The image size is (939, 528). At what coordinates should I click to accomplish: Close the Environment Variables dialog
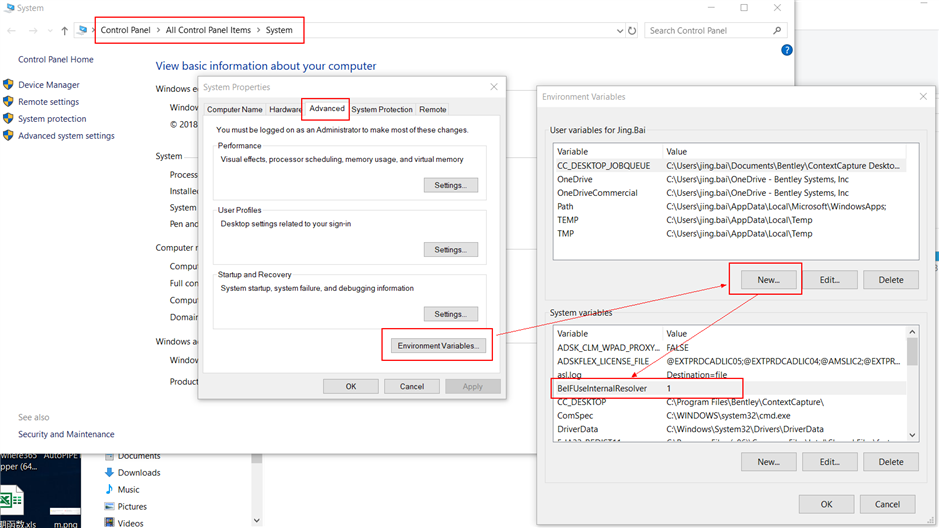[923, 96]
